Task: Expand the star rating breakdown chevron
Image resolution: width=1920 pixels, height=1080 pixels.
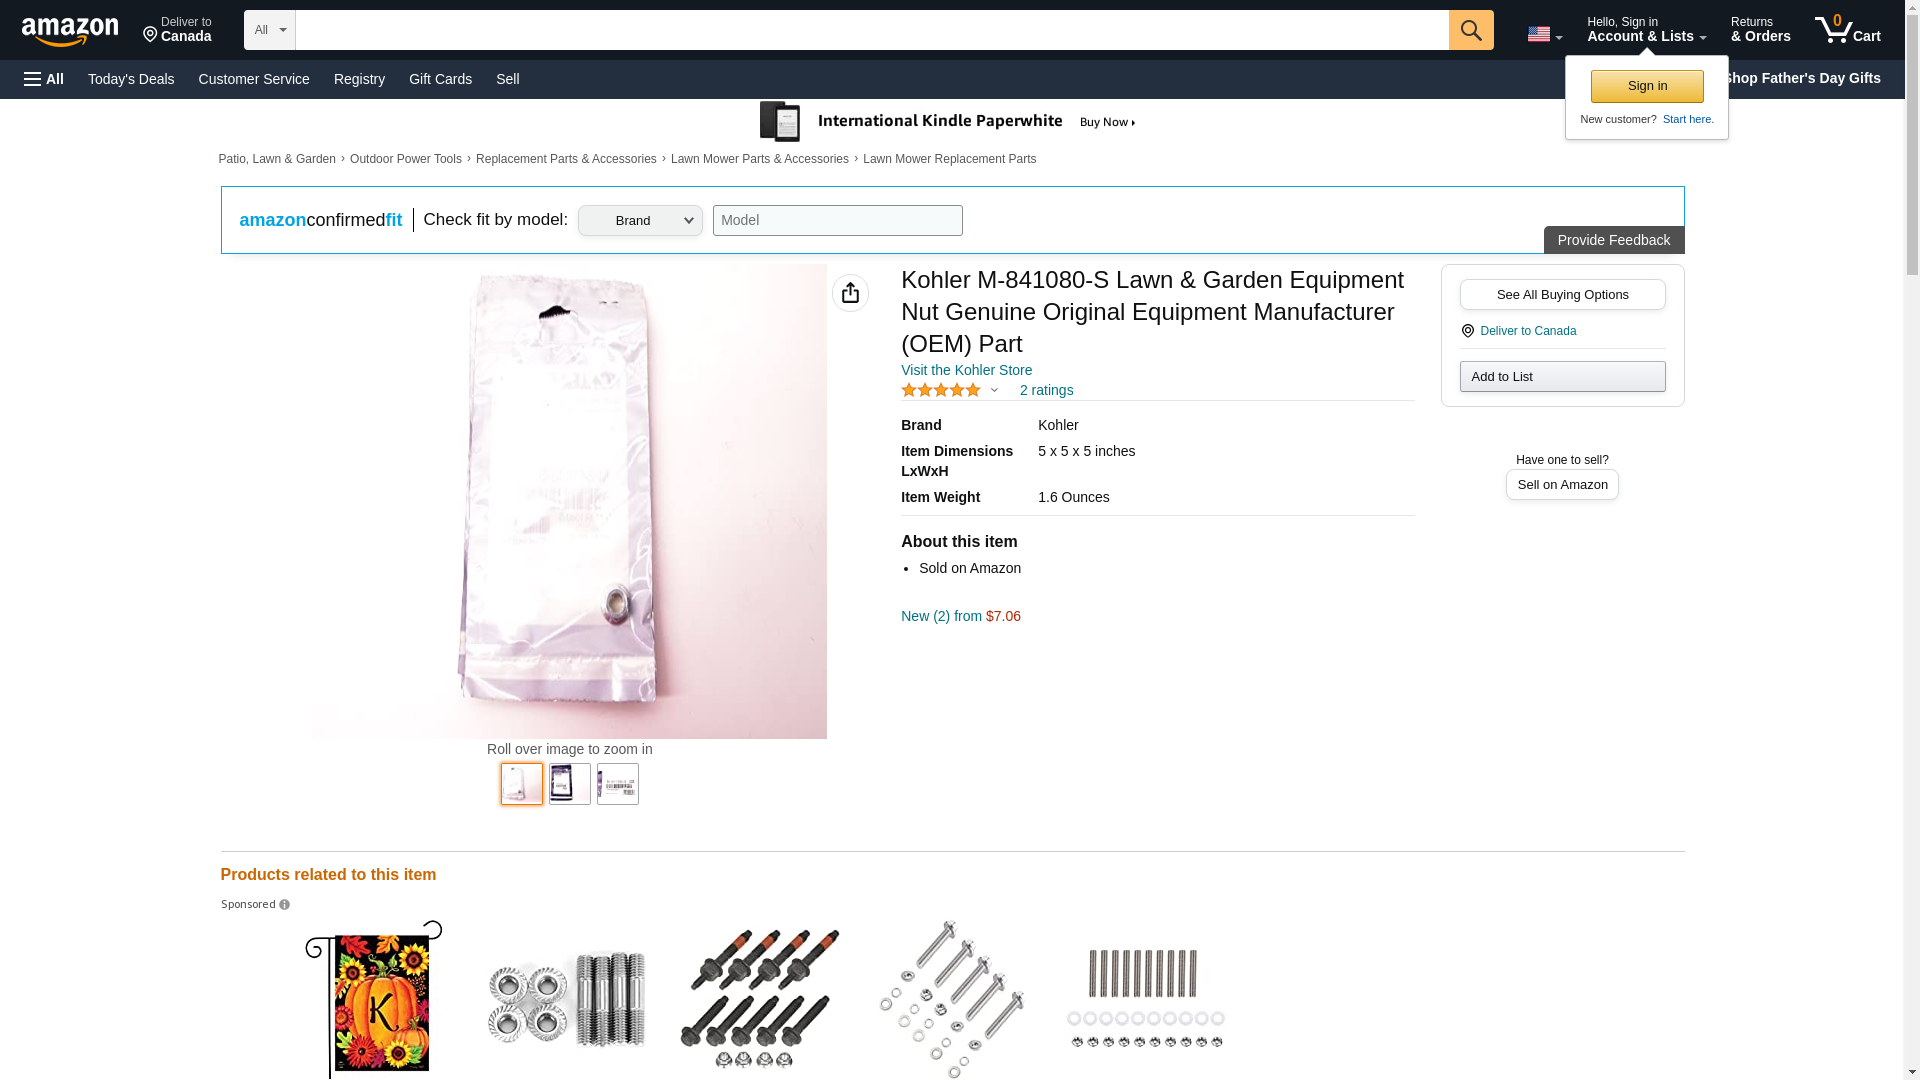Action: (994, 390)
